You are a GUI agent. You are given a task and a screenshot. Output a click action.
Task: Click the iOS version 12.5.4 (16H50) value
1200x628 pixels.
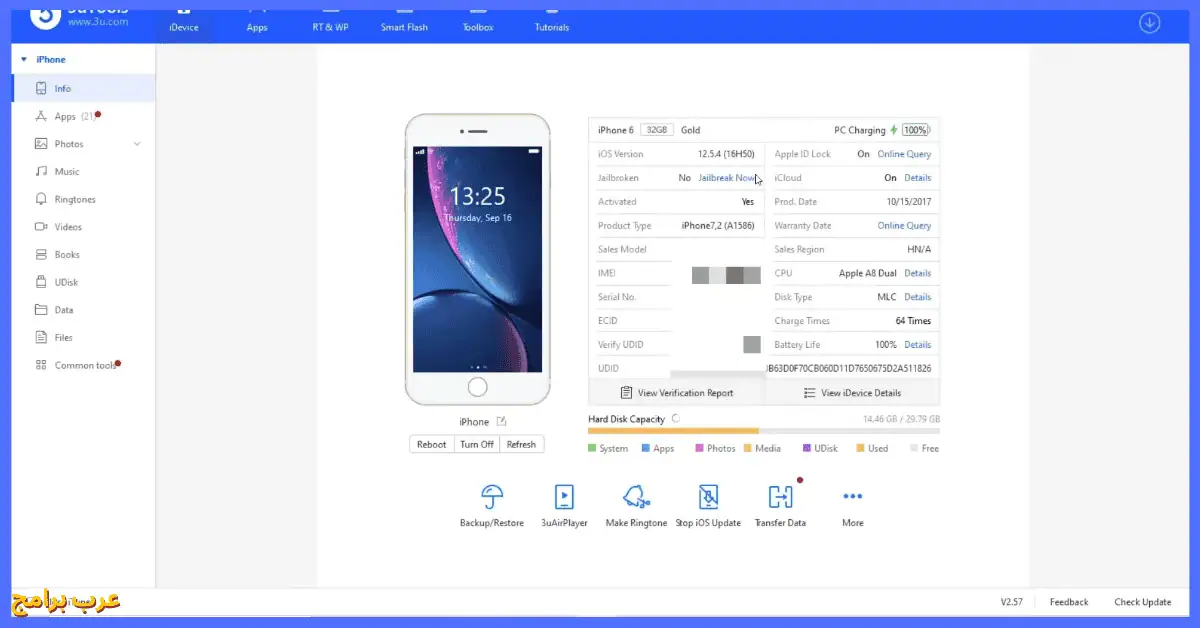[x=726, y=154]
